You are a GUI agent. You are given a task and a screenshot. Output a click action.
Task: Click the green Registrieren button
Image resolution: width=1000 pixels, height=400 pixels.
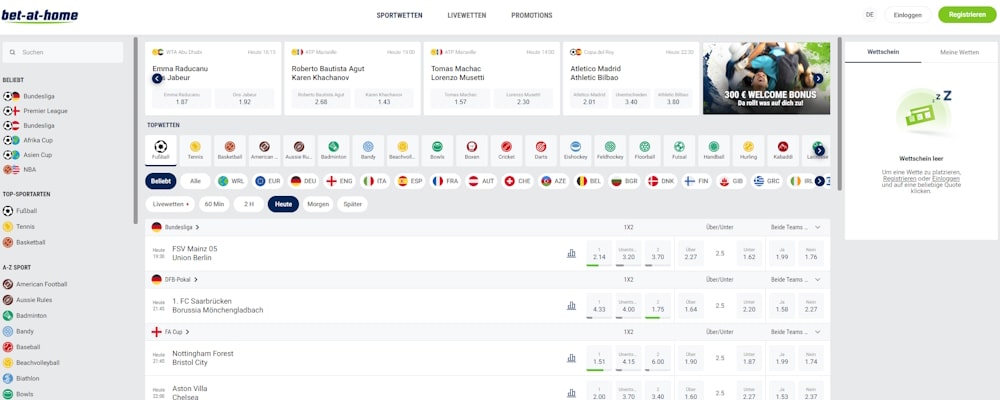967,15
